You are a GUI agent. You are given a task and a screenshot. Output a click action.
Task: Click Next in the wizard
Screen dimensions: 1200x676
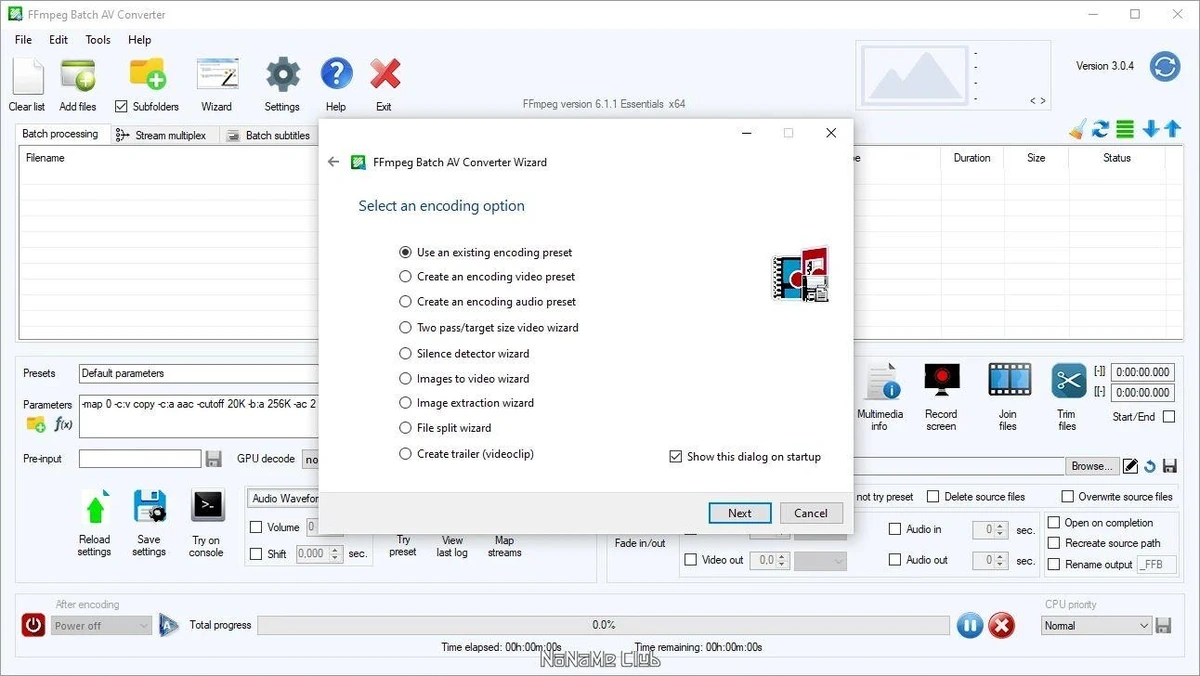(740, 513)
